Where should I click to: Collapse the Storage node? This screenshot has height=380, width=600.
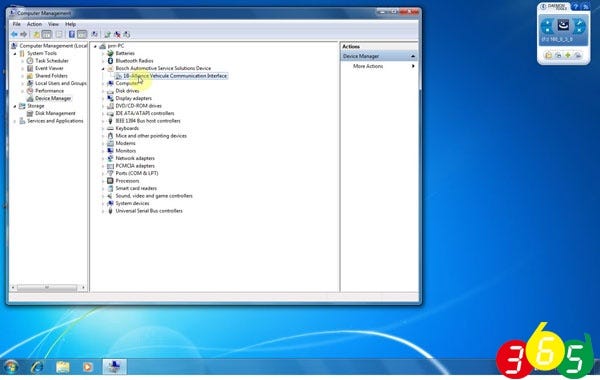[15, 106]
